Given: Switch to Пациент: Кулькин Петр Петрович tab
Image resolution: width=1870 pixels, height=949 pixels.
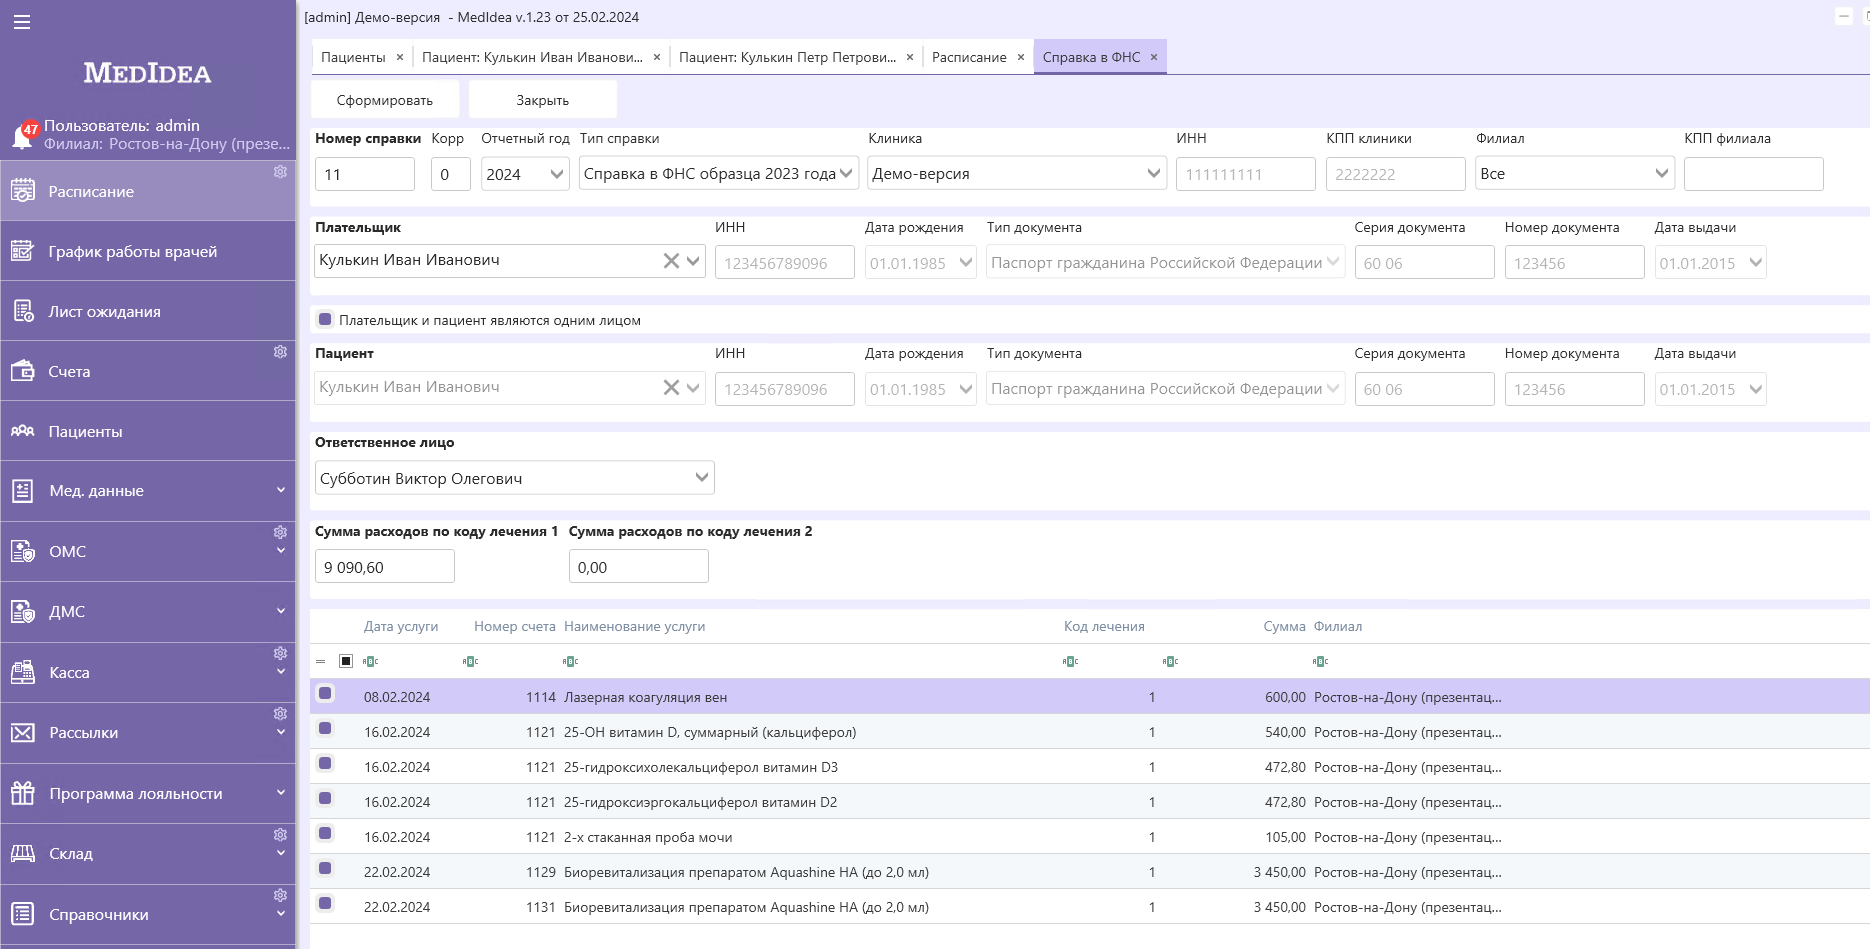Looking at the screenshot, I should tap(788, 57).
